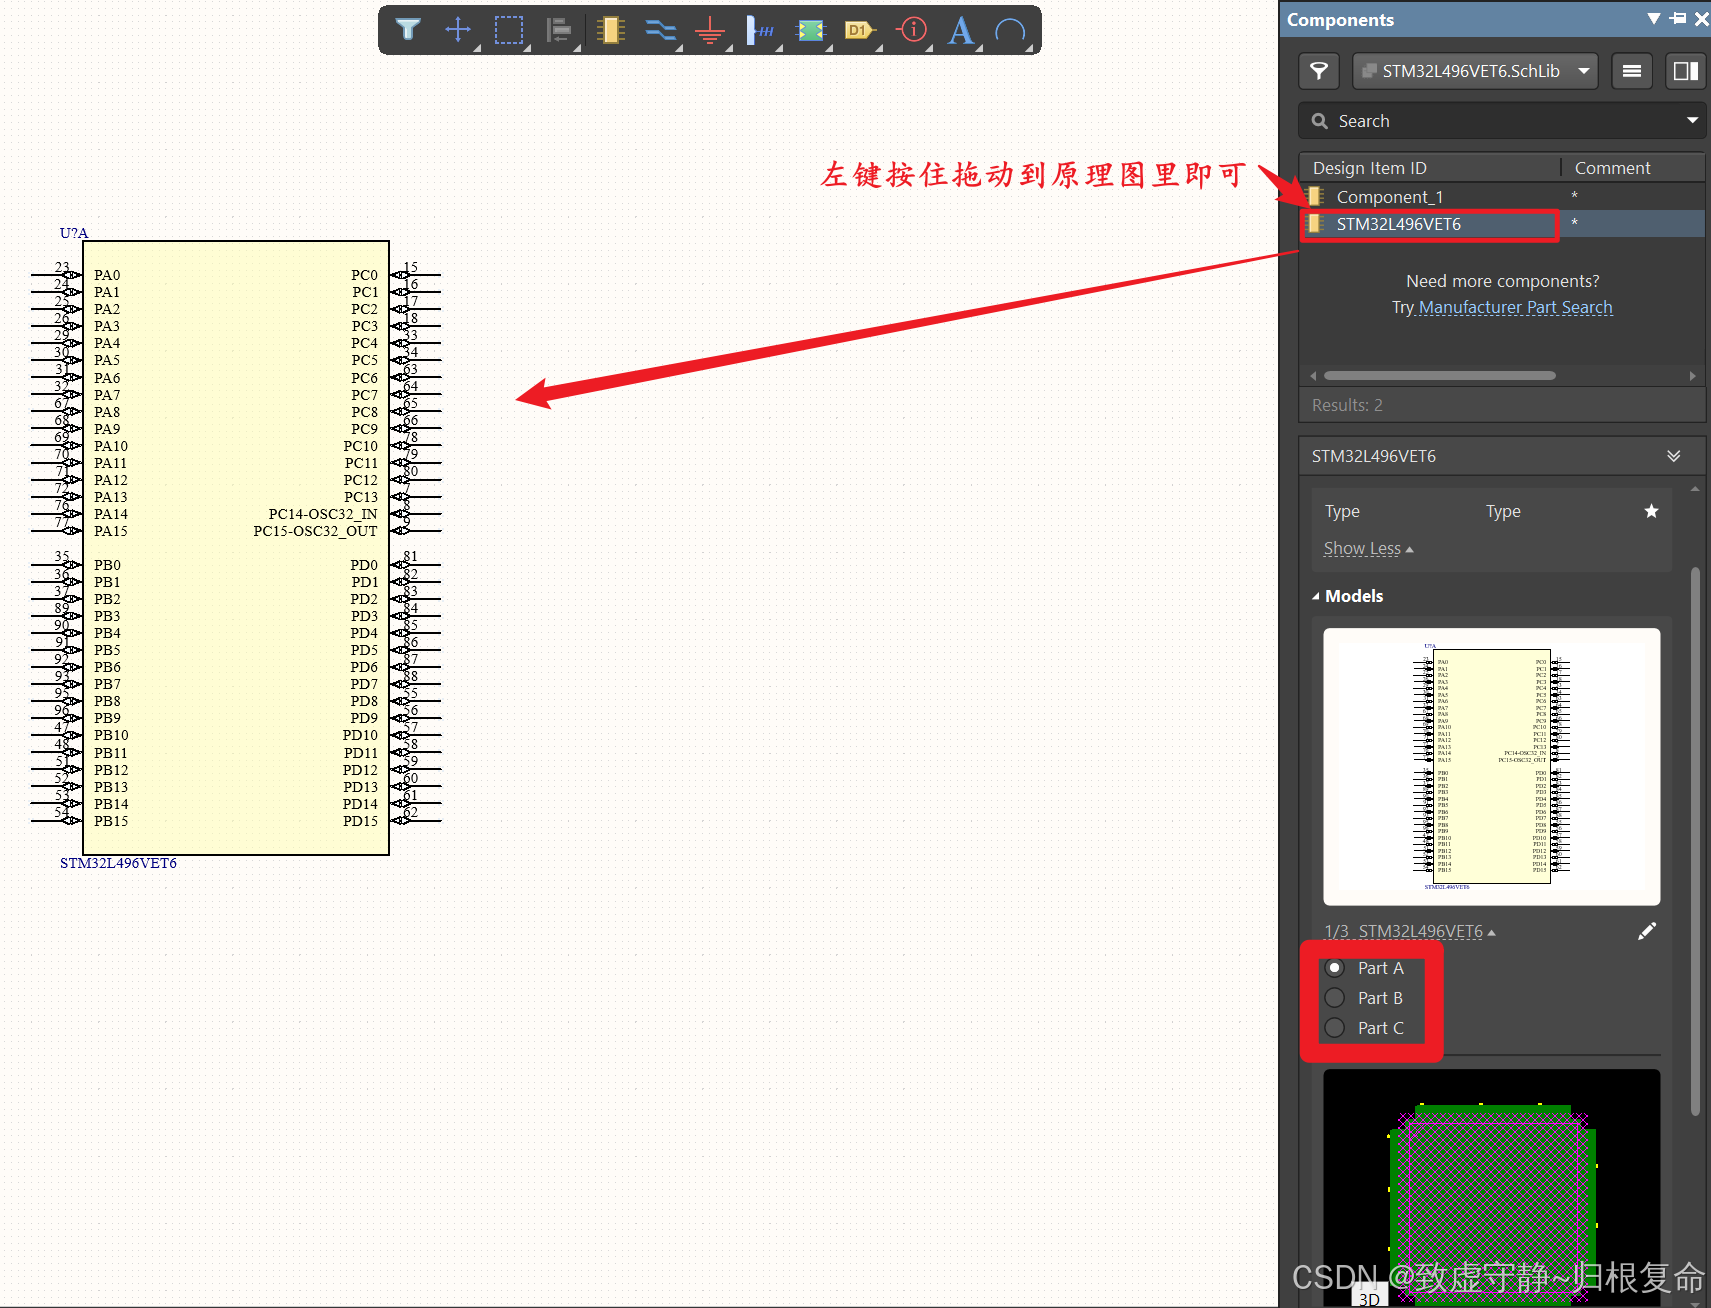Click the horizontal scrollbar in results list
This screenshot has width=1711, height=1308.
(1440, 376)
